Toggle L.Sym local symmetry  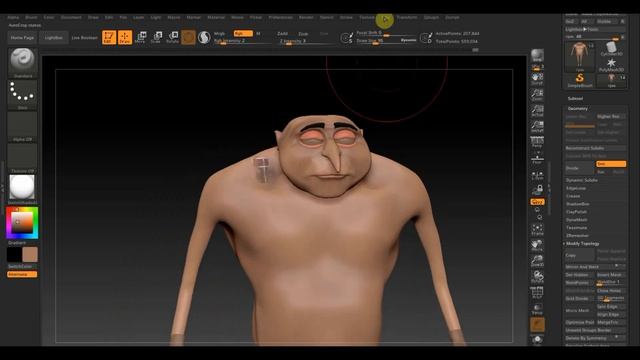tap(537, 176)
